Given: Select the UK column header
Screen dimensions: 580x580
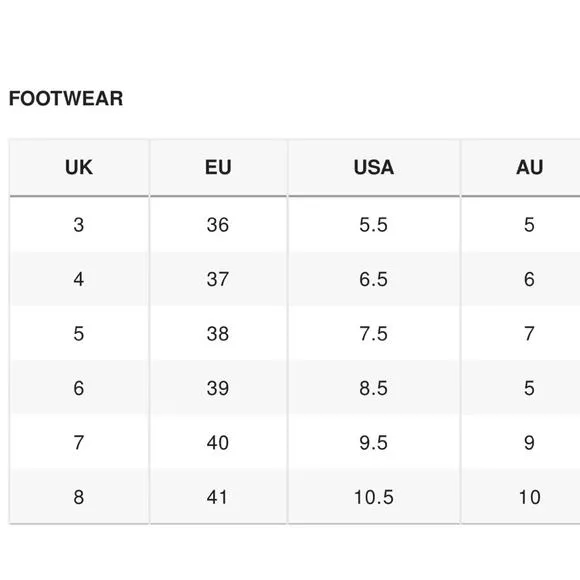Looking at the screenshot, I should [79, 167].
